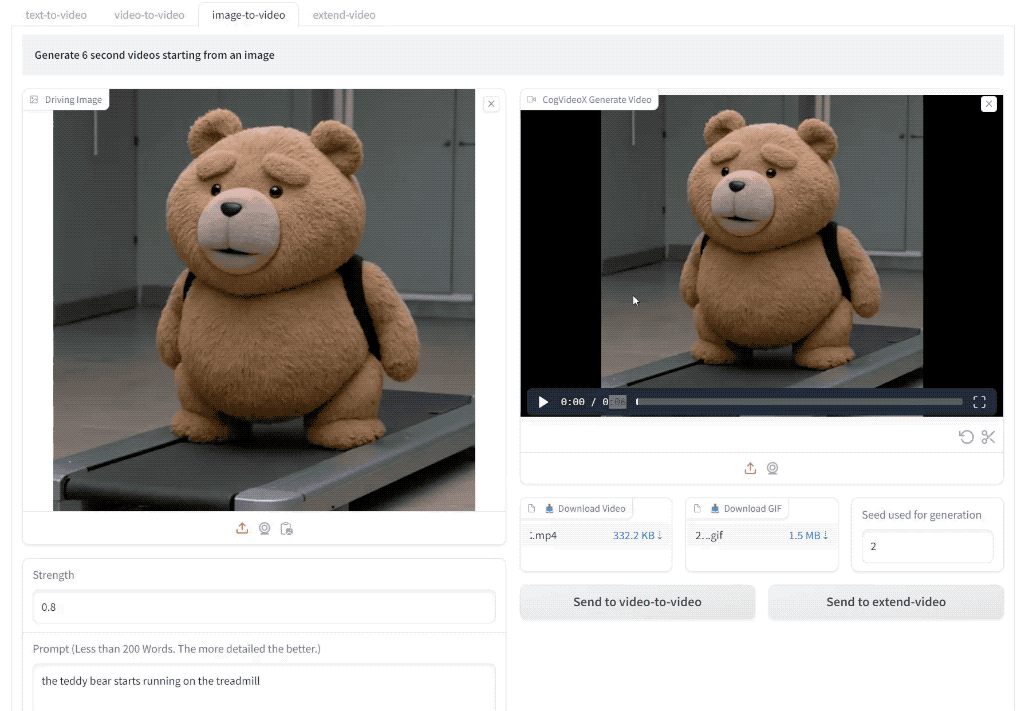The height and width of the screenshot is (711, 1028).
Task: Click the Download GIF label
Action: tap(753, 508)
